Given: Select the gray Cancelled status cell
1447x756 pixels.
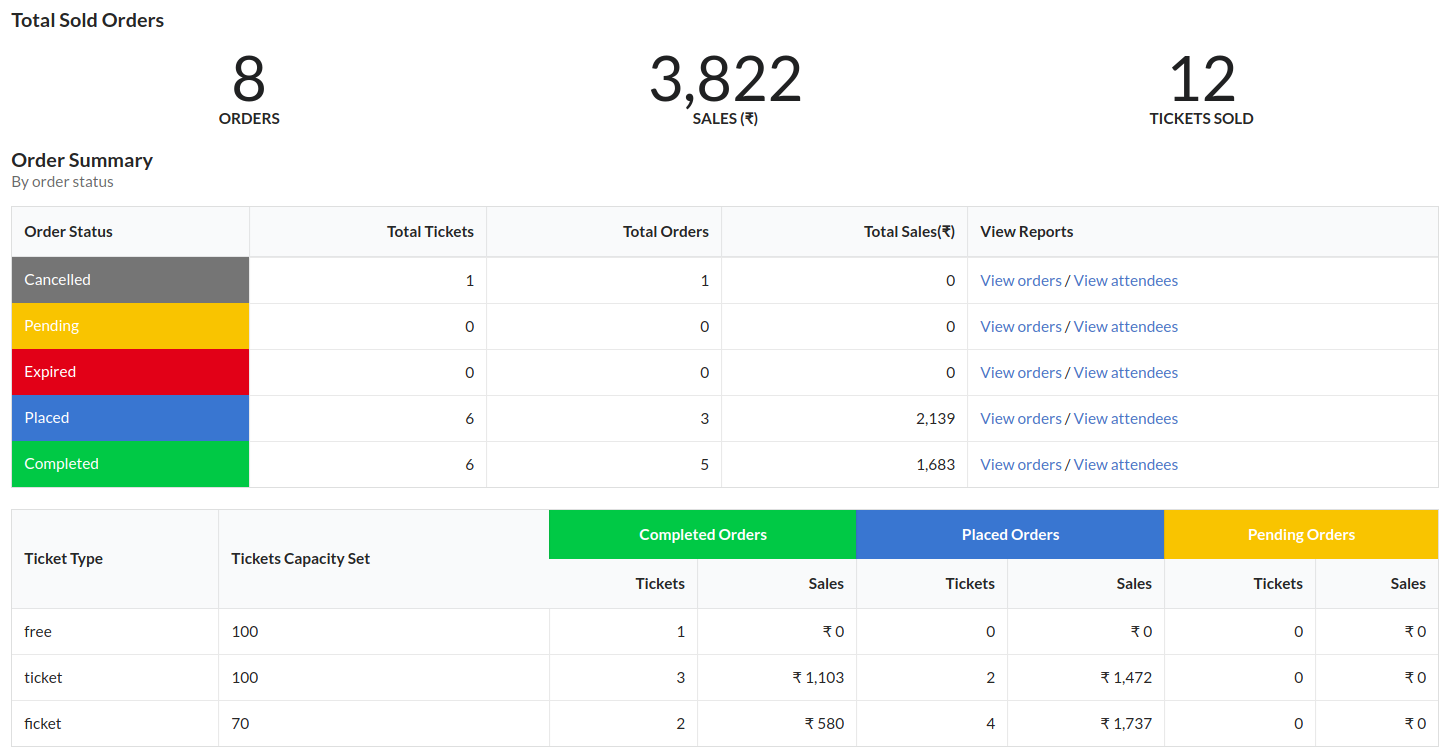Looking at the screenshot, I should pyautogui.click(x=130, y=280).
